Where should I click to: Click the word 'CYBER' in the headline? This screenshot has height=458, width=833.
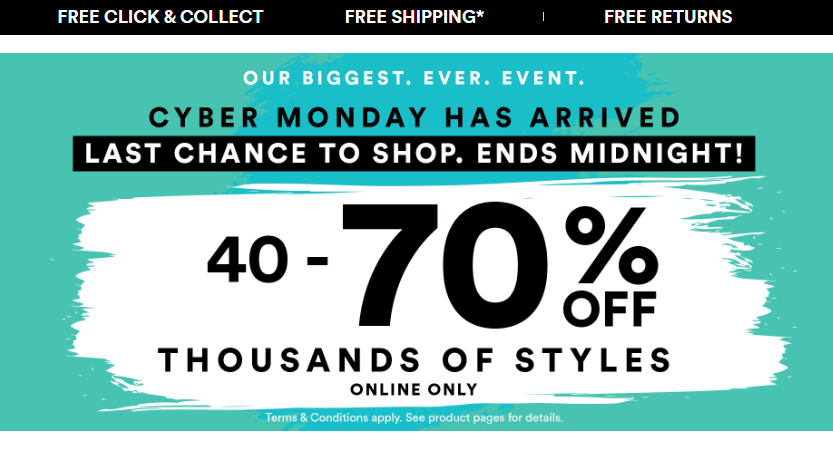204,117
